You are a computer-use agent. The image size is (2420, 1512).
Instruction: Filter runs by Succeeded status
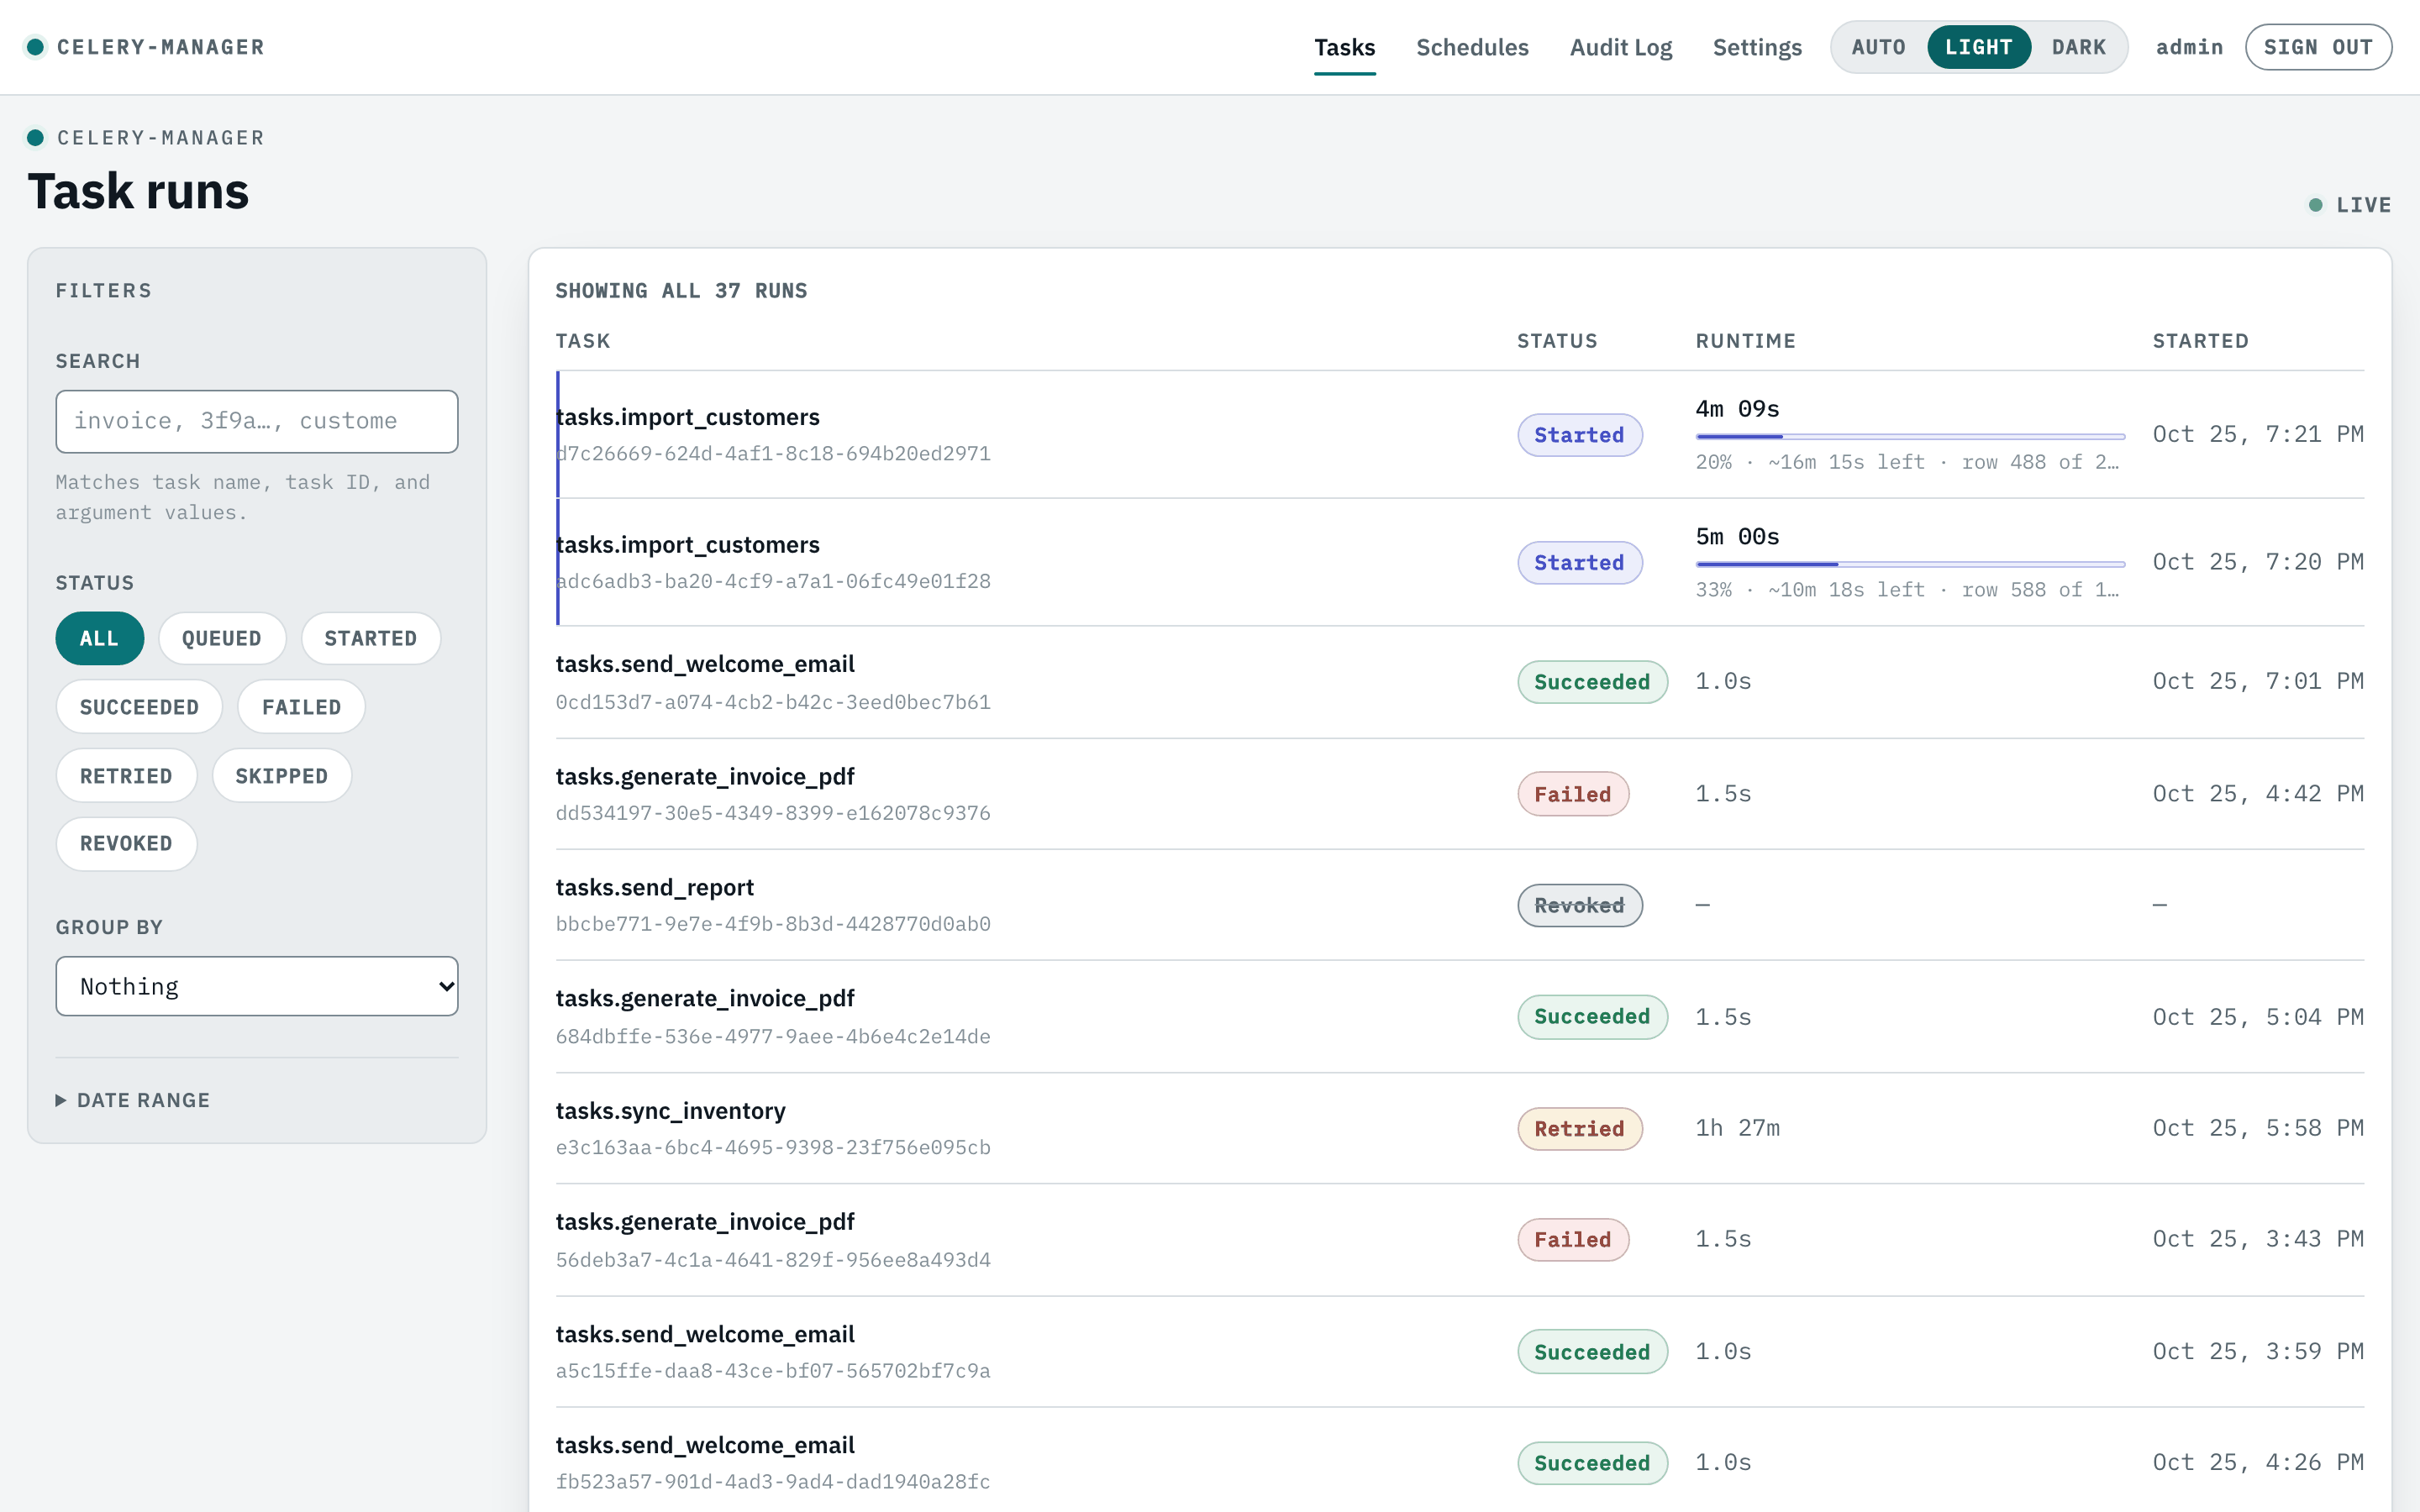[x=139, y=707]
